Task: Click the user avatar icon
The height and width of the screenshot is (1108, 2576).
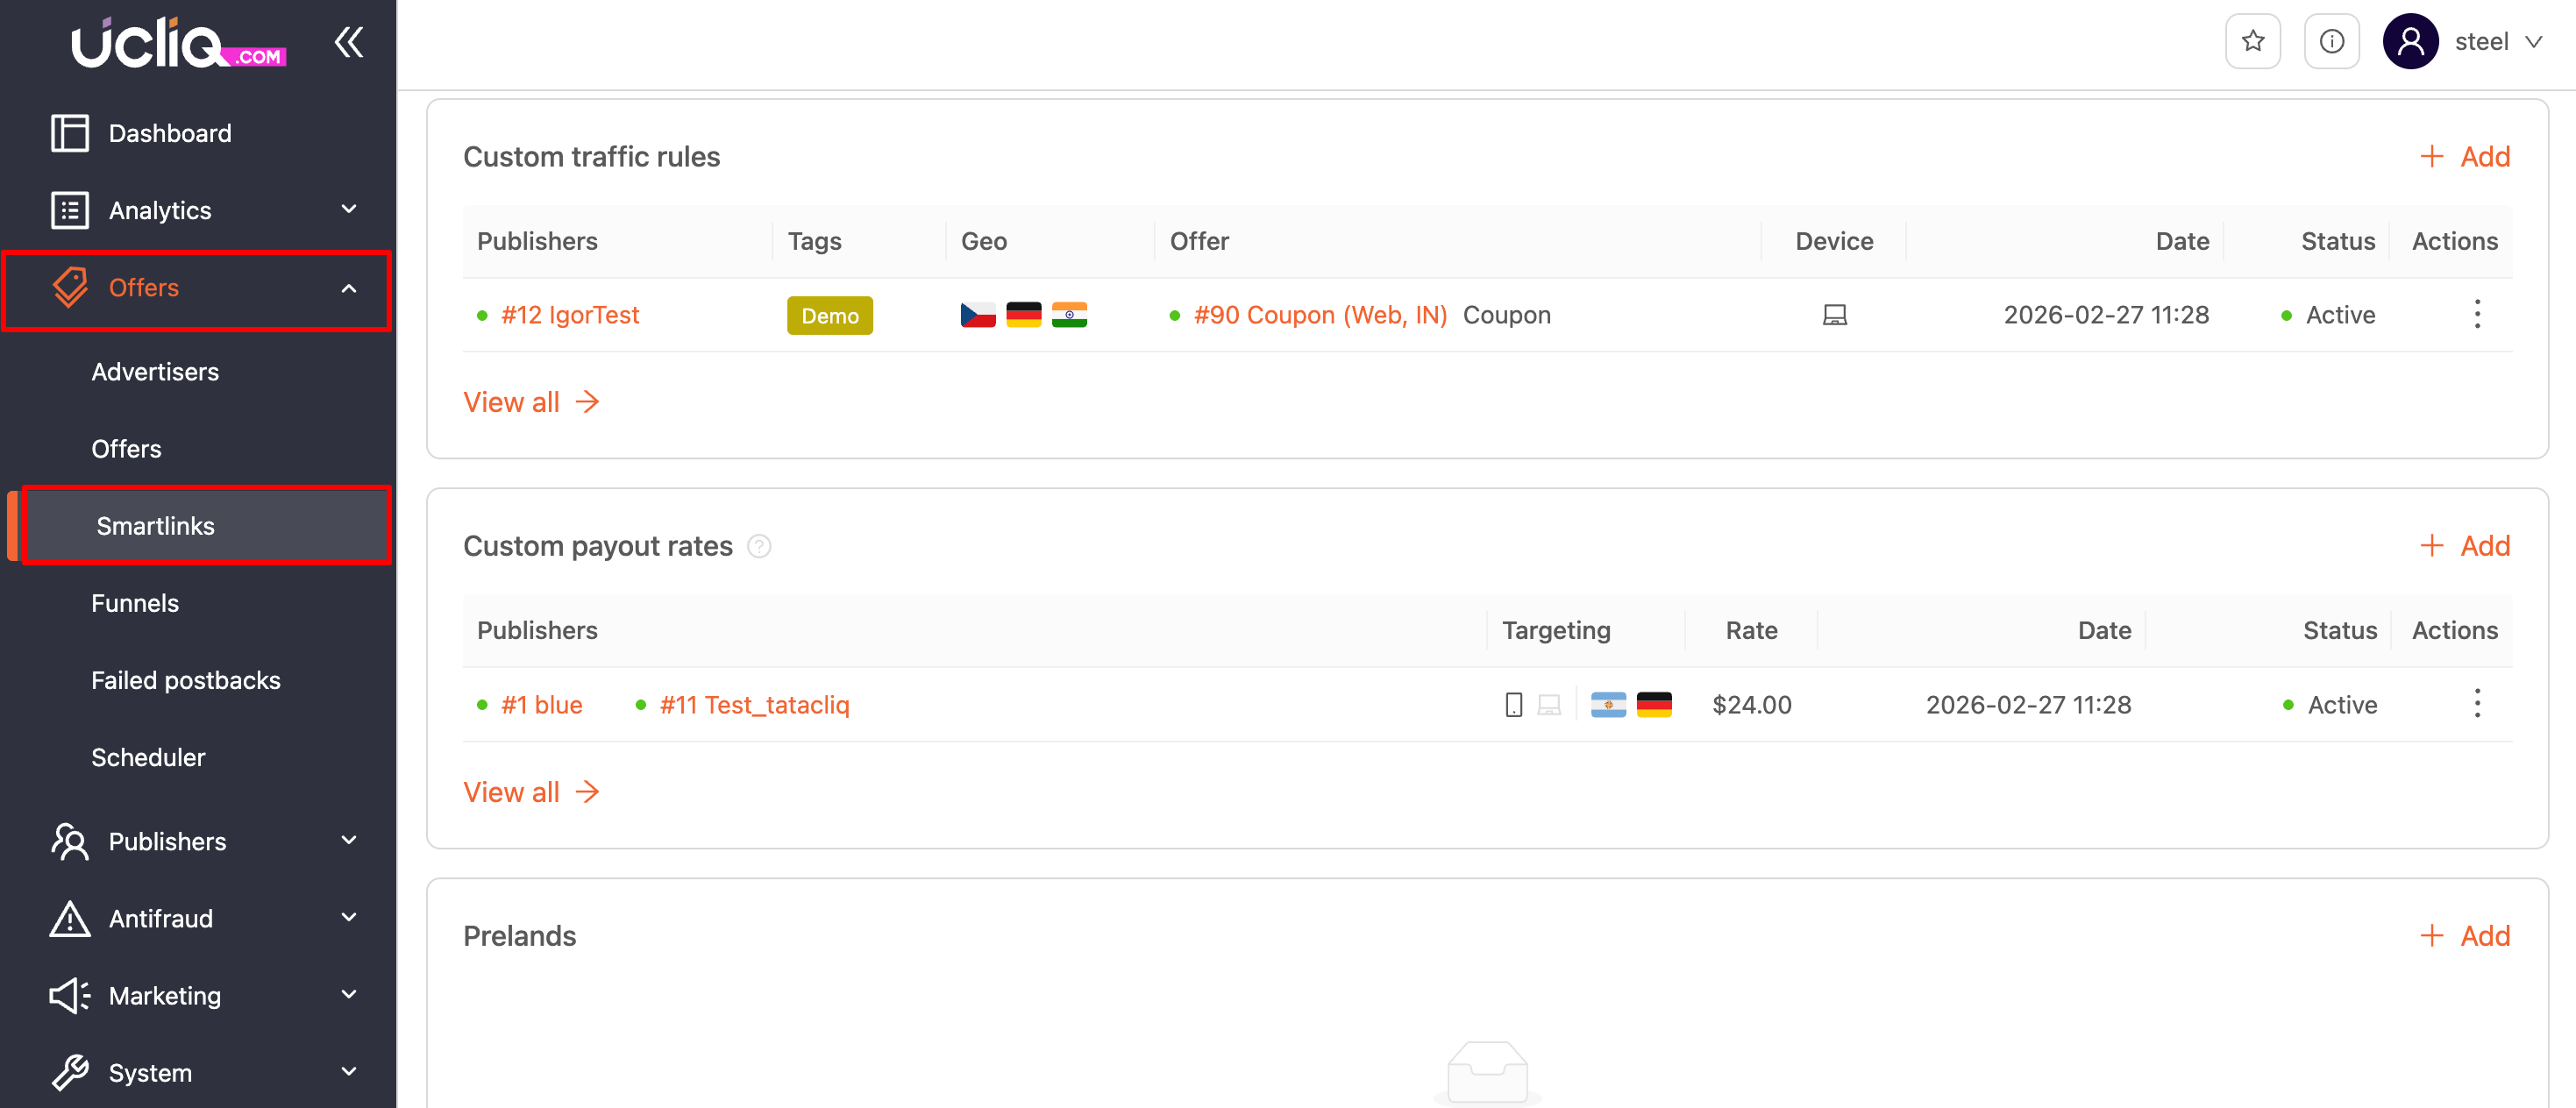Action: [x=2410, y=42]
